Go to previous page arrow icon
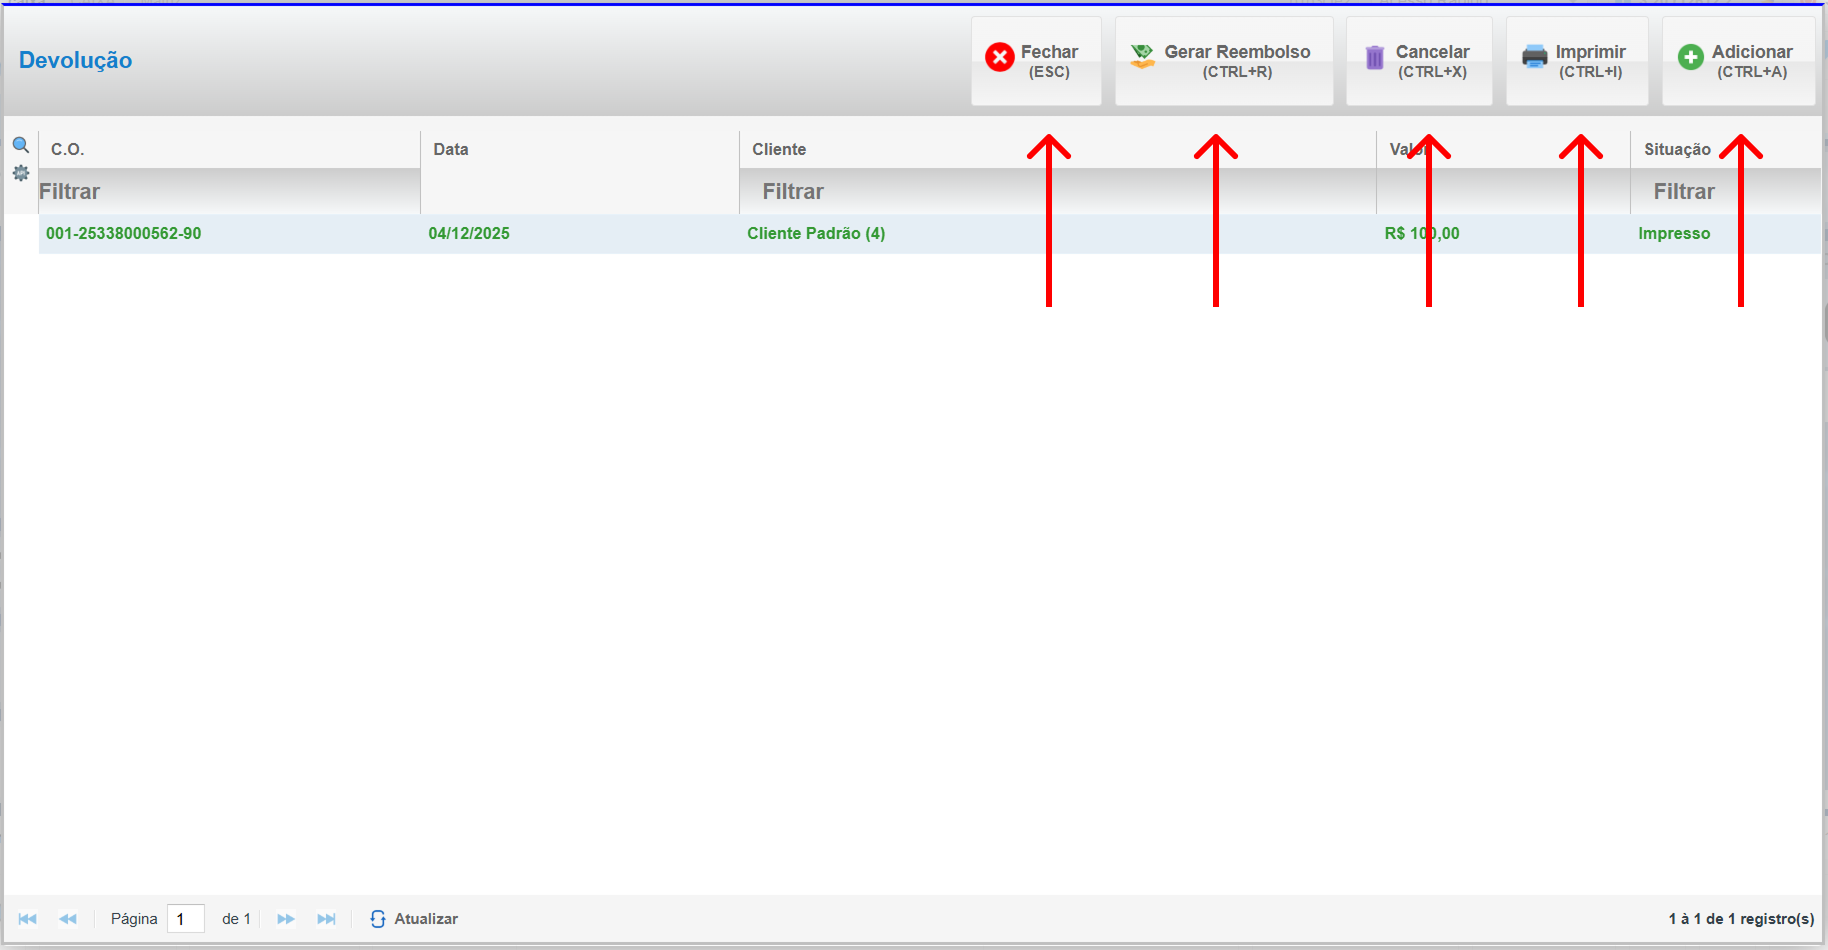Image resolution: width=1828 pixels, height=950 pixels. (68, 919)
